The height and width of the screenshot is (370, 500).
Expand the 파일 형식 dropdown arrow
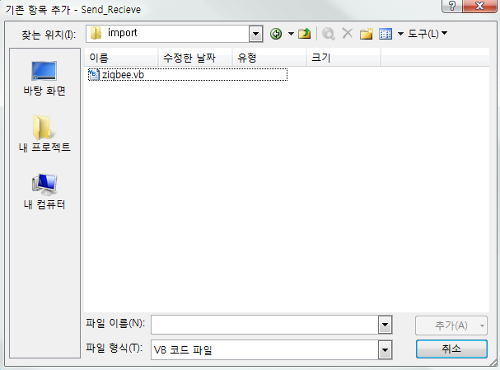[x=385, y=350]
